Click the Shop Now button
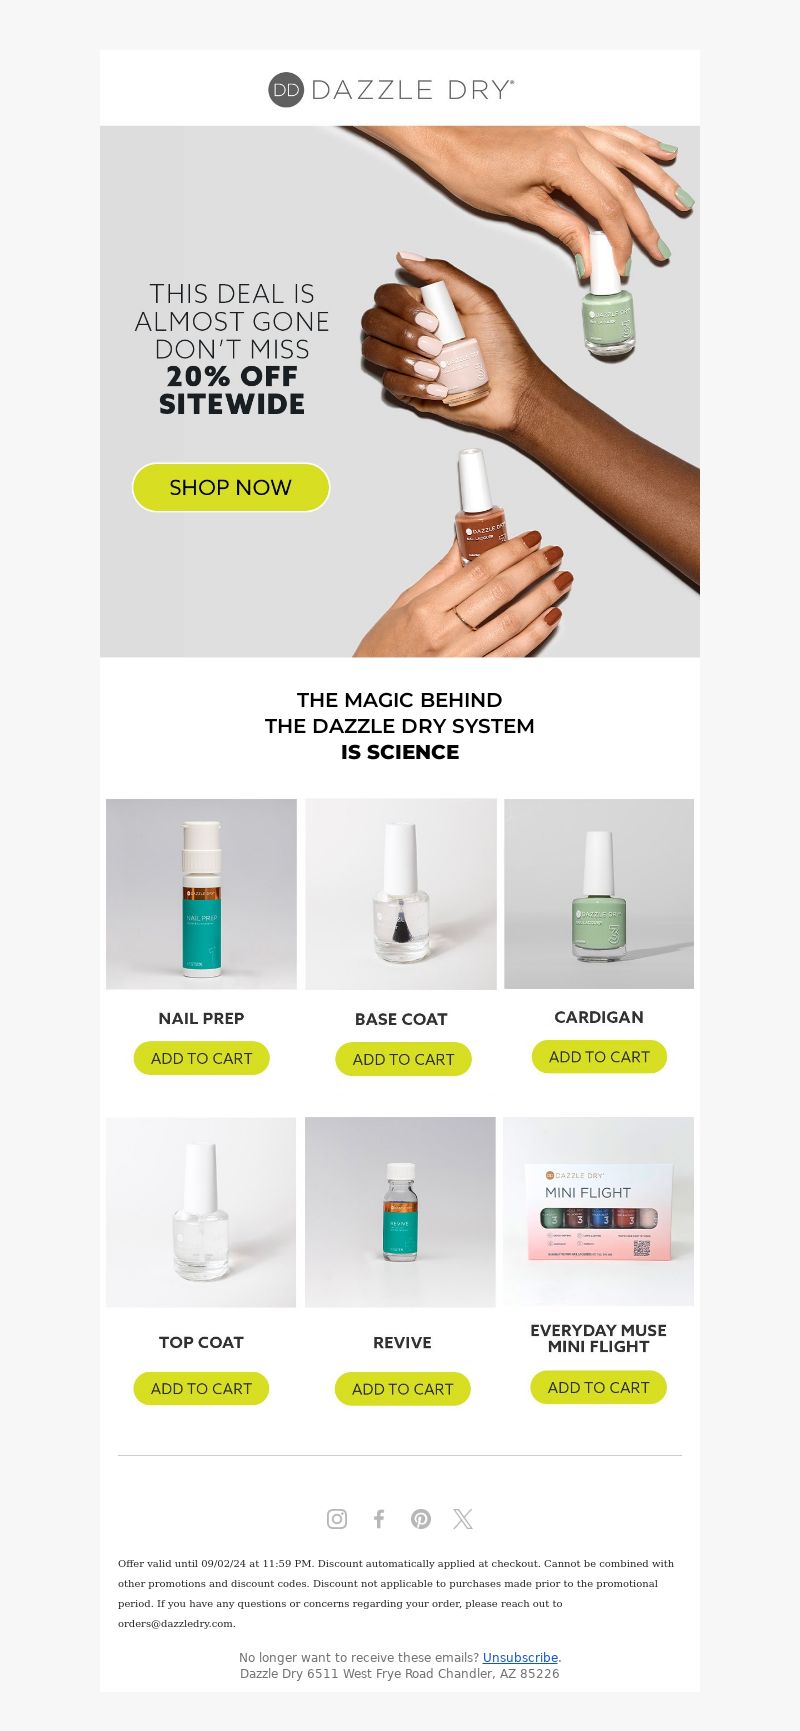800x1731 pixels. [231, 487]
